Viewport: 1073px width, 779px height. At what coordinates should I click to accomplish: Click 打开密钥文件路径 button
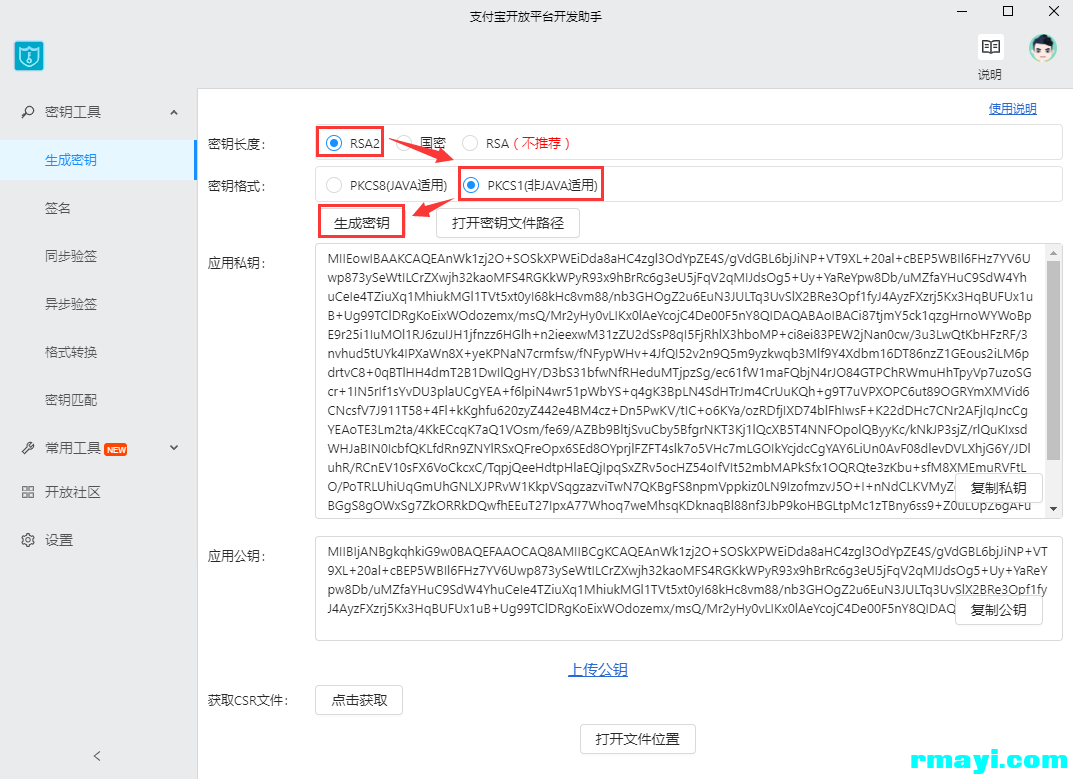click(x=508, y=223)
